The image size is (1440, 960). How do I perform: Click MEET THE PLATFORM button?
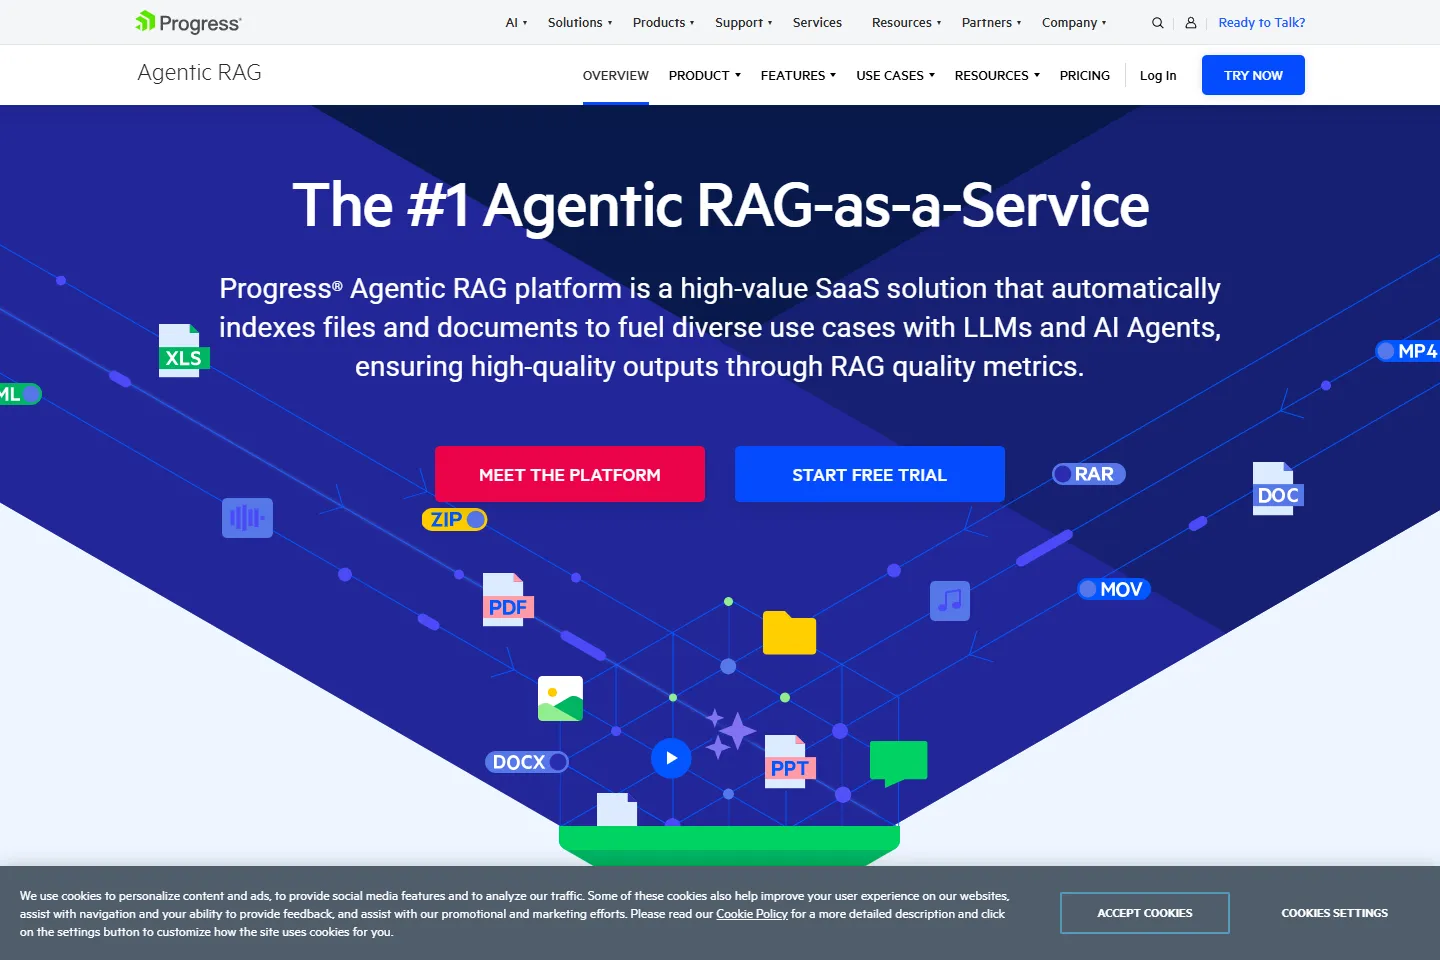point(570,474)
